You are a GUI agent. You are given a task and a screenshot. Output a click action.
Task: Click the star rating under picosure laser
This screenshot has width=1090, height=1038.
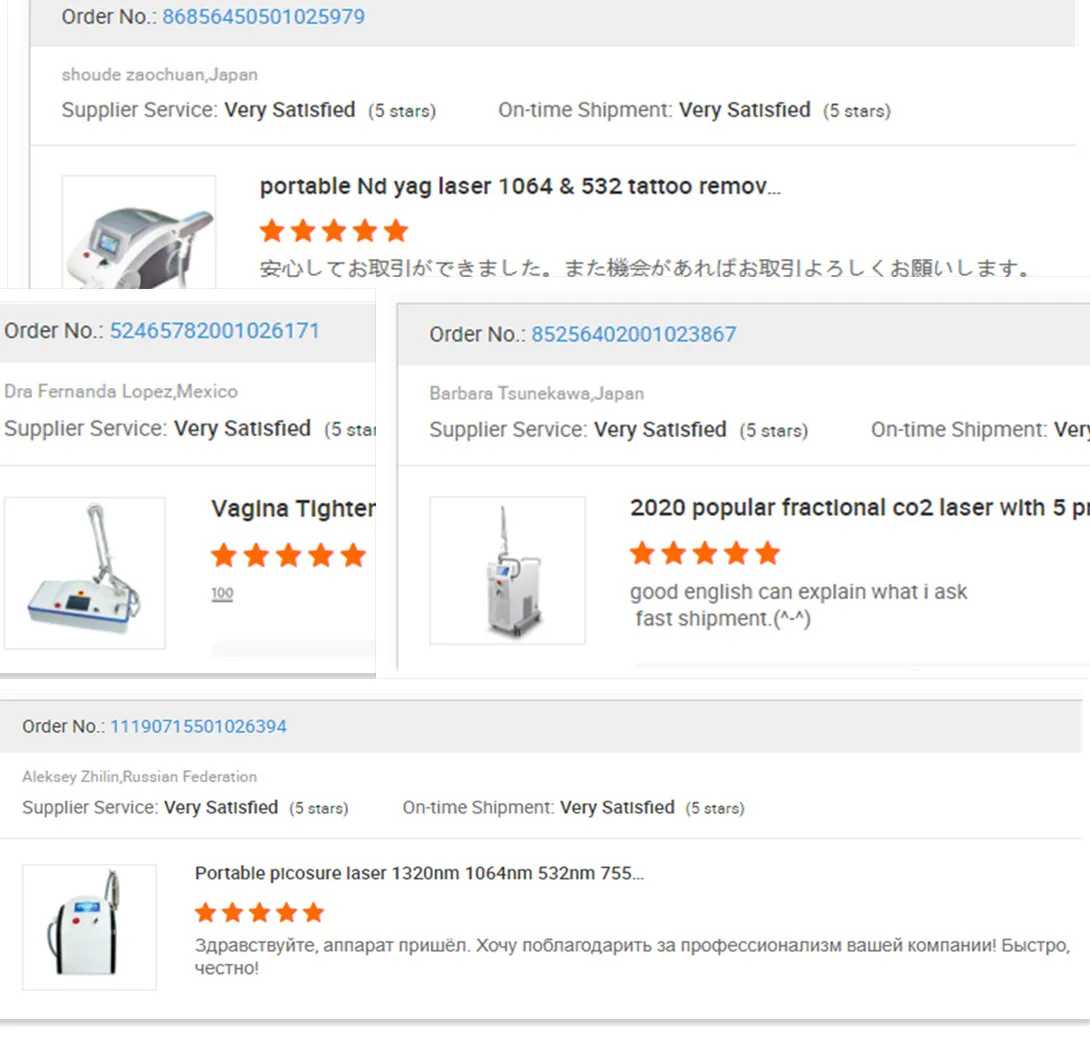coord(260,912)
